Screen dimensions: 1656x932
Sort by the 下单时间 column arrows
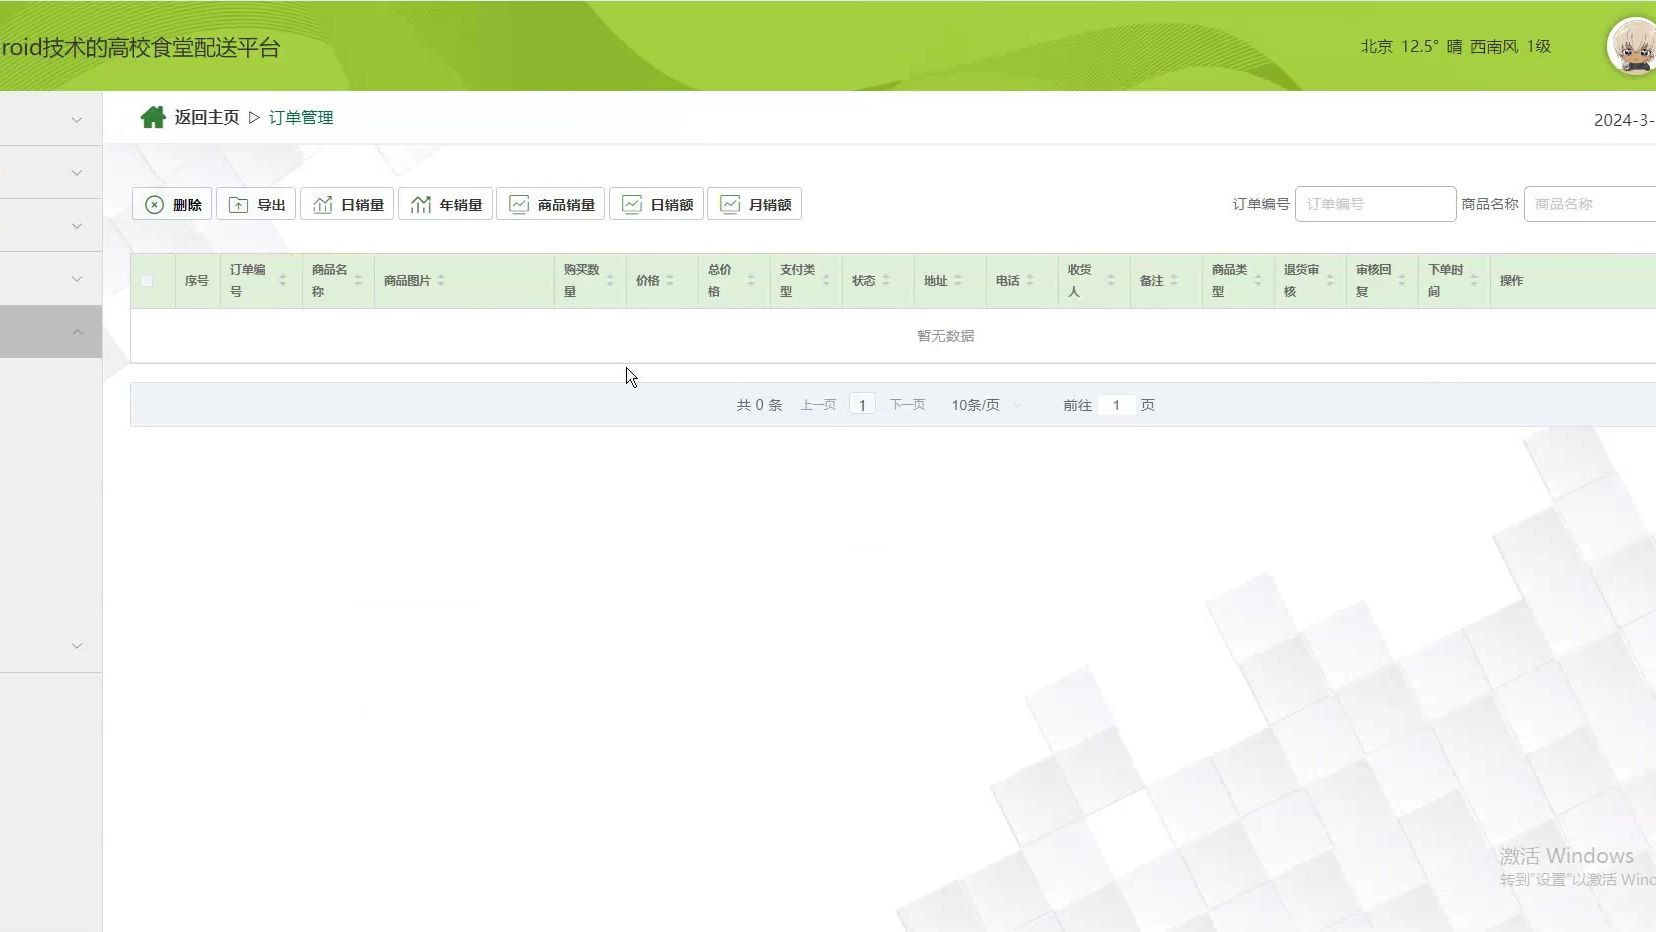pyautogui.click(x=1474, y=281)
